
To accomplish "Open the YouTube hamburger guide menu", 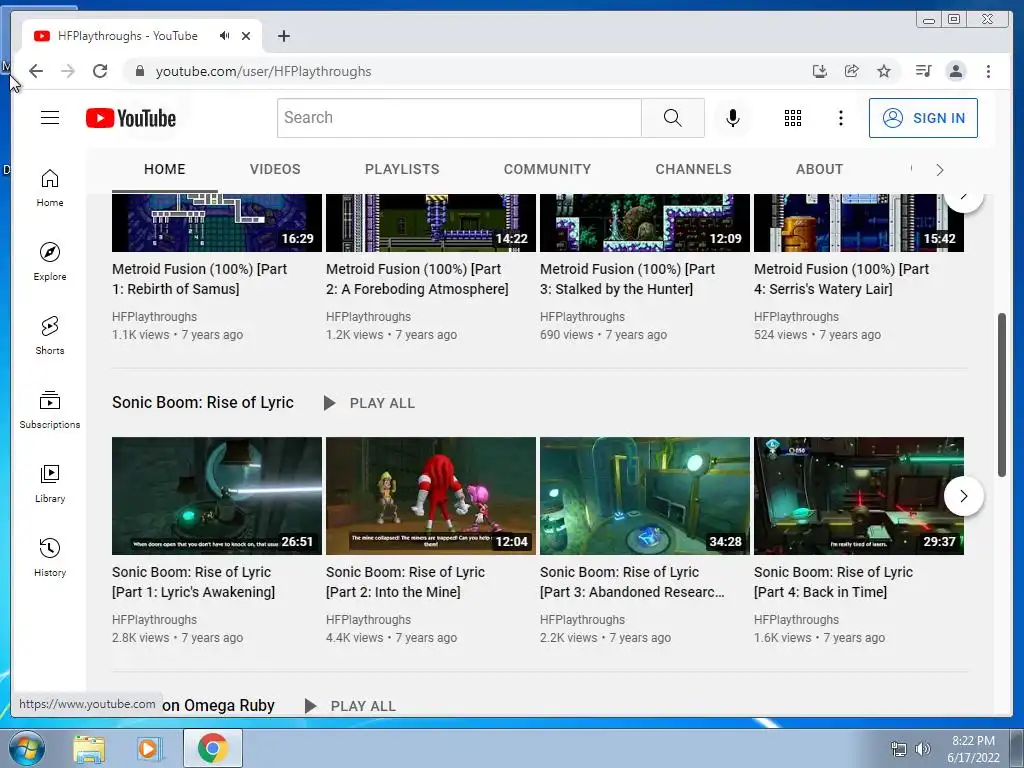I will 50,118.
